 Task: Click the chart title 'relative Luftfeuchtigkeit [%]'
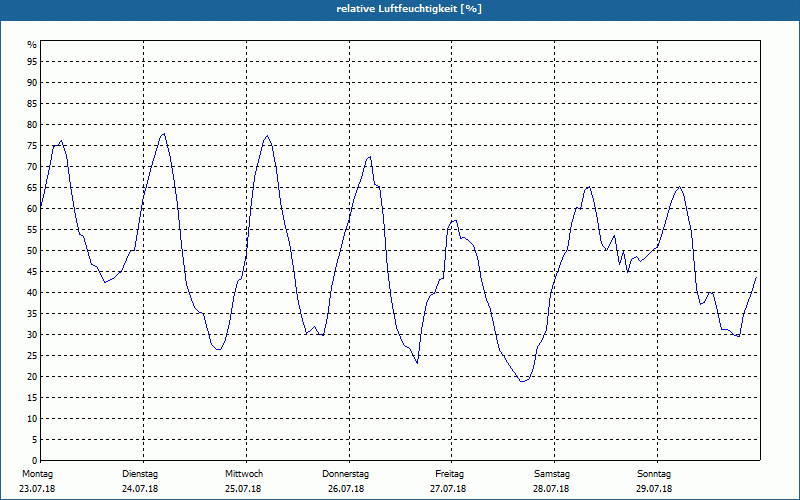pyautogui.click(x=409, y=9)
